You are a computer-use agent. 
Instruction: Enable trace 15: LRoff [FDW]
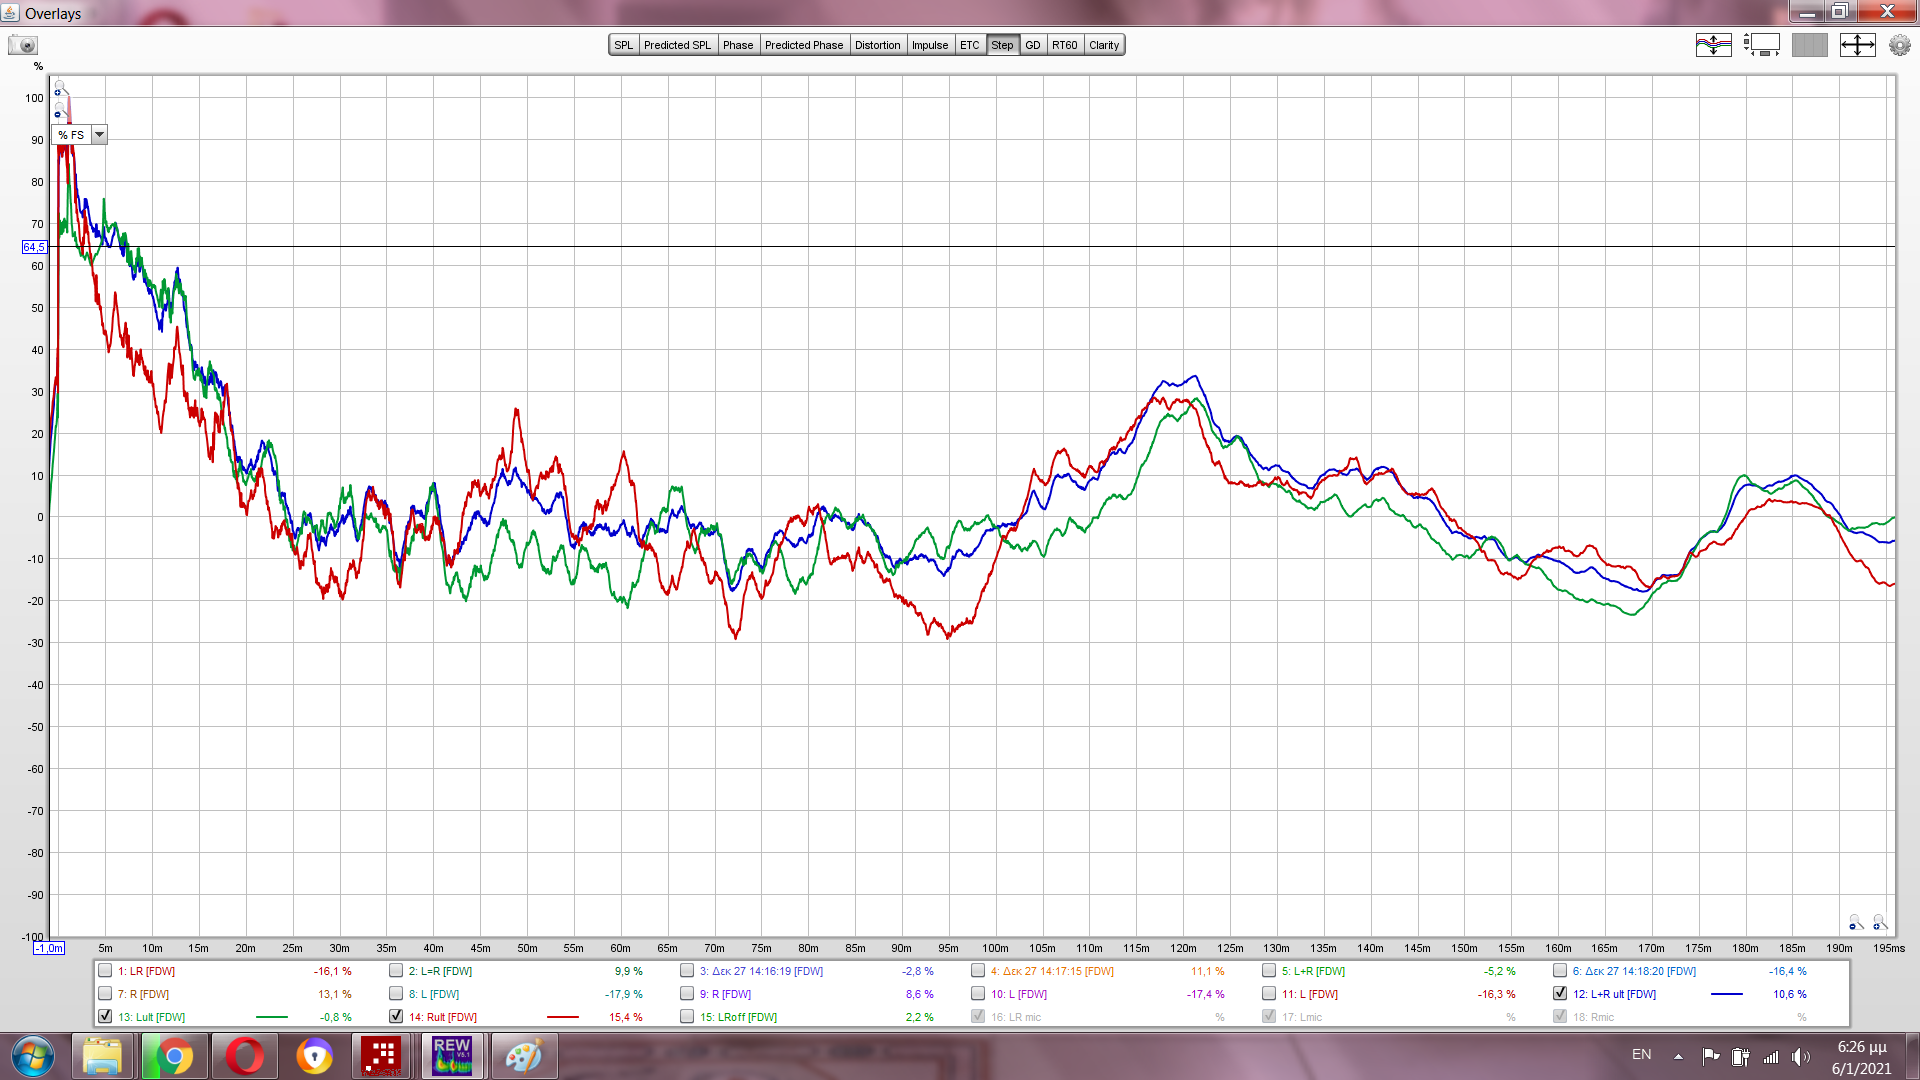pos(687,1016)
